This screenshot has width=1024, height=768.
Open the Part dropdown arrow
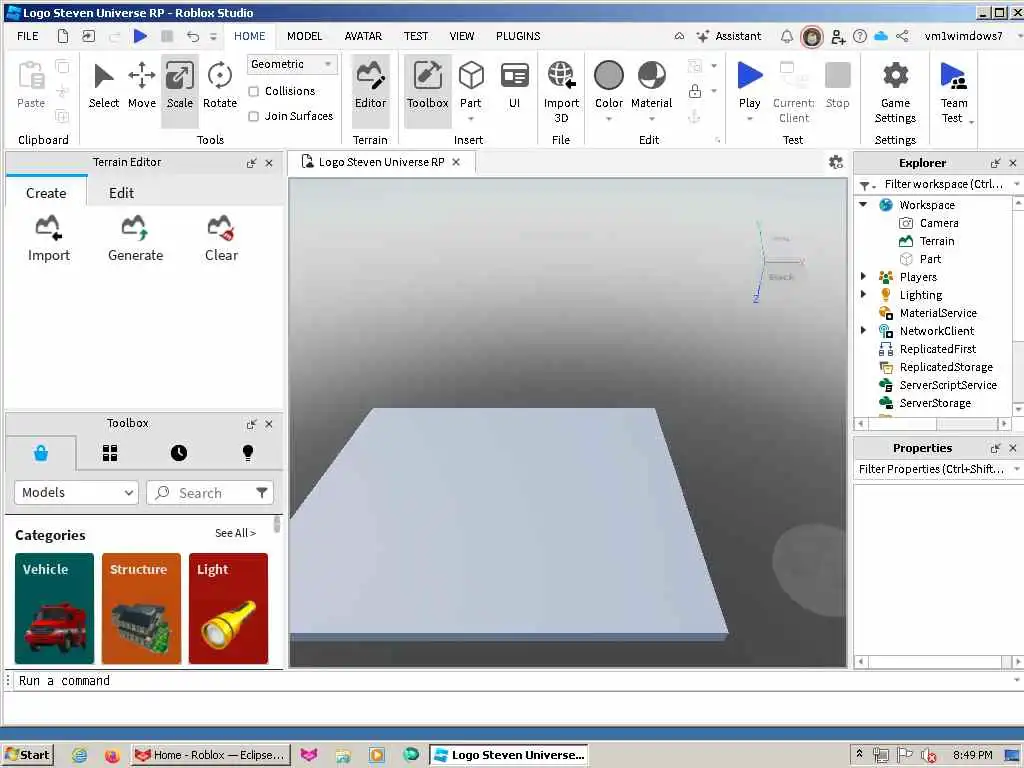coord(470,120)
